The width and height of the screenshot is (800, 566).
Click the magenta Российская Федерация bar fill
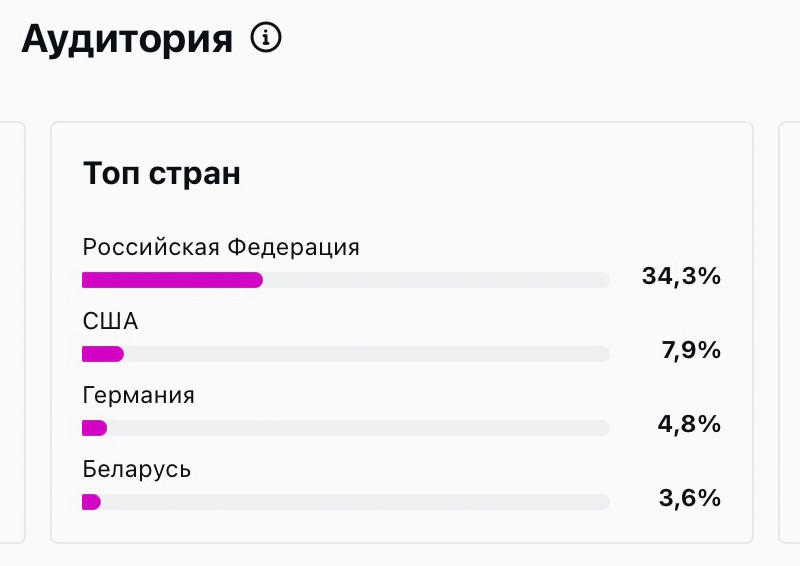pyautogui.click(x=172, y=280)
